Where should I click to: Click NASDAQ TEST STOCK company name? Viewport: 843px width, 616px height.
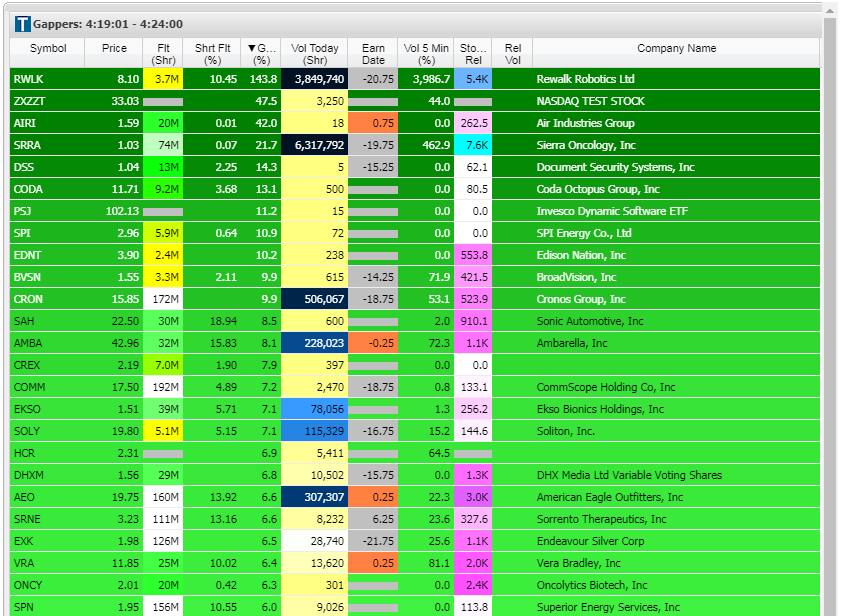590,101
